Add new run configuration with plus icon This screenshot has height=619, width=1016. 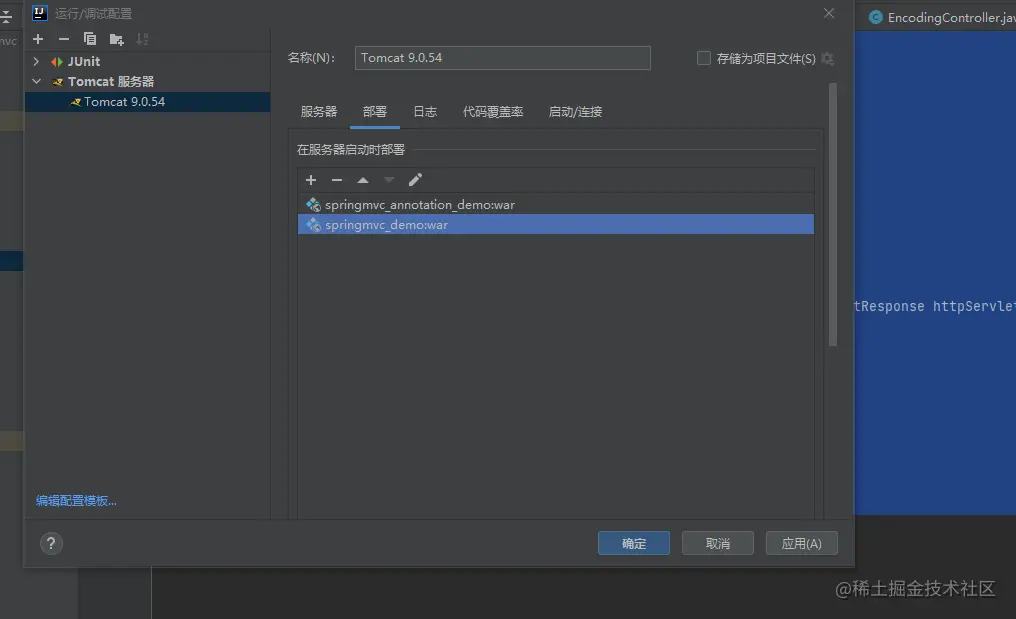coord(38,40)
